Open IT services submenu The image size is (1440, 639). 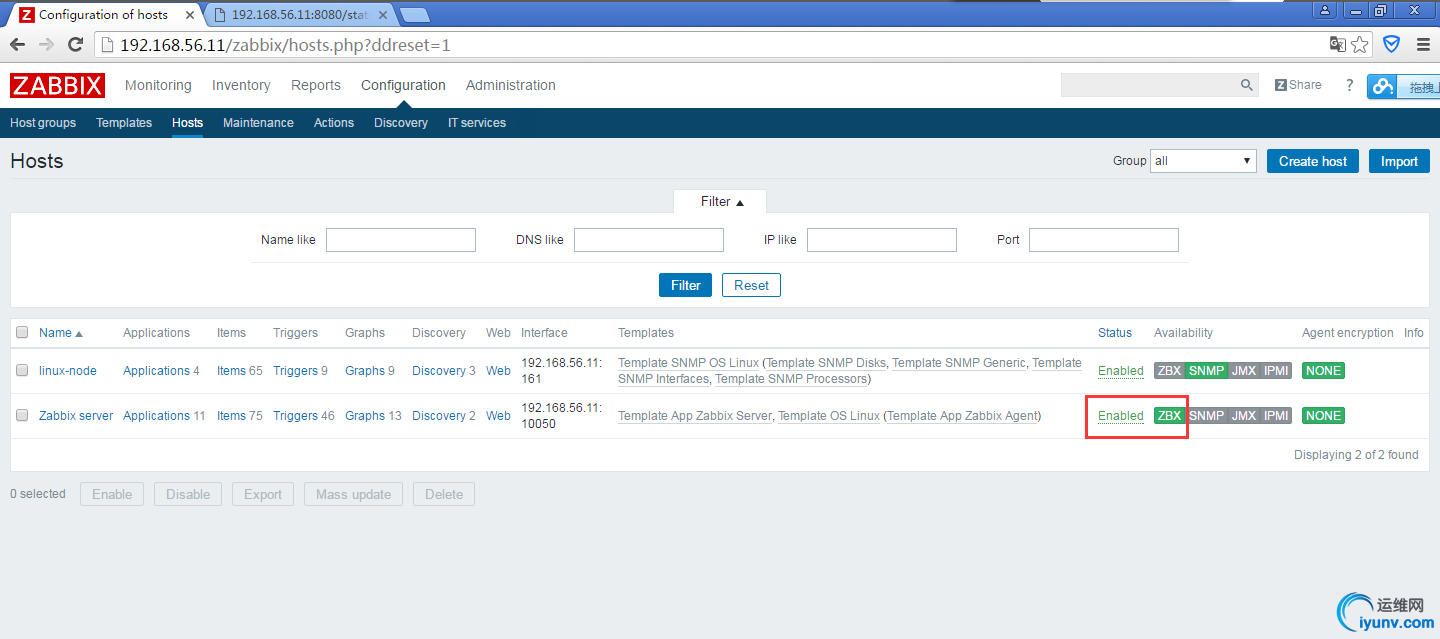[477, 123]
